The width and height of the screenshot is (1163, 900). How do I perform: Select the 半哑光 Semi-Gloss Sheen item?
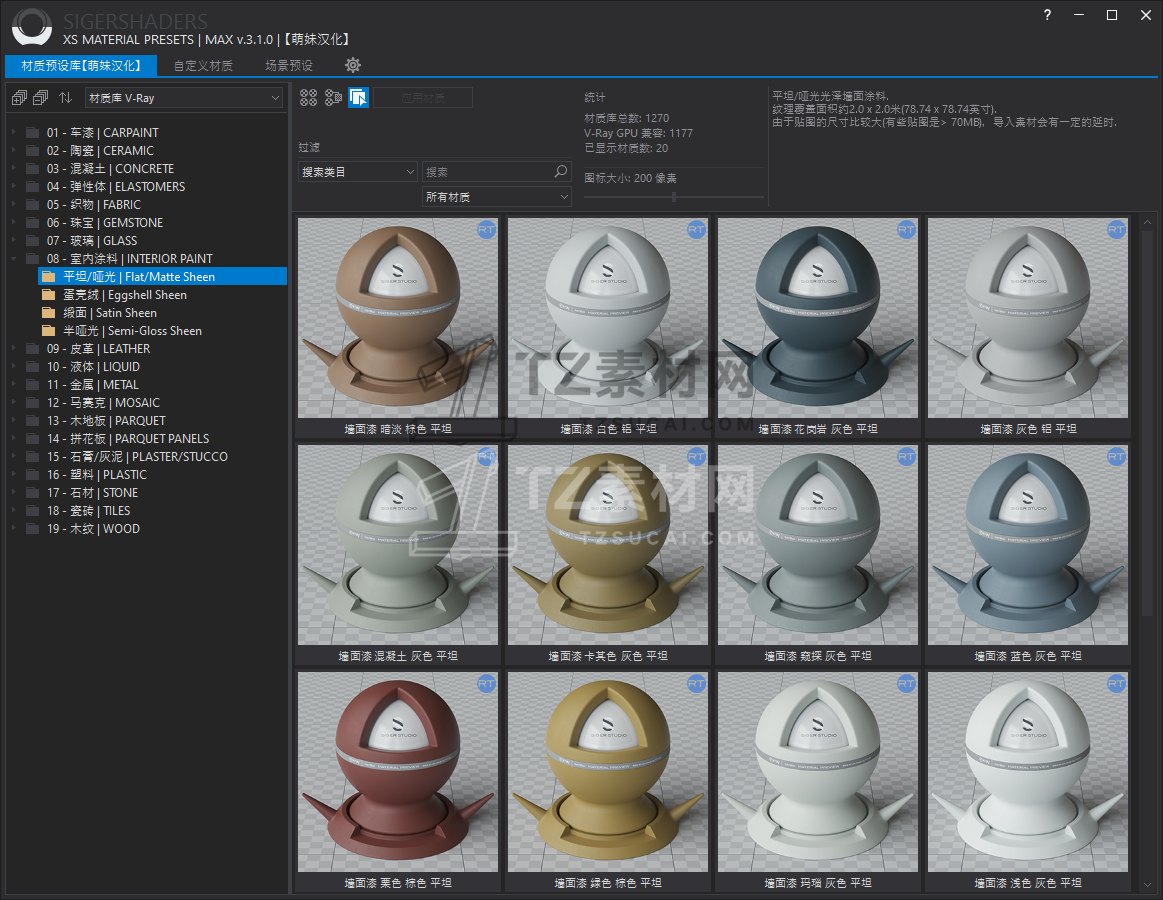pyautogui.click(x=132, y=331)
